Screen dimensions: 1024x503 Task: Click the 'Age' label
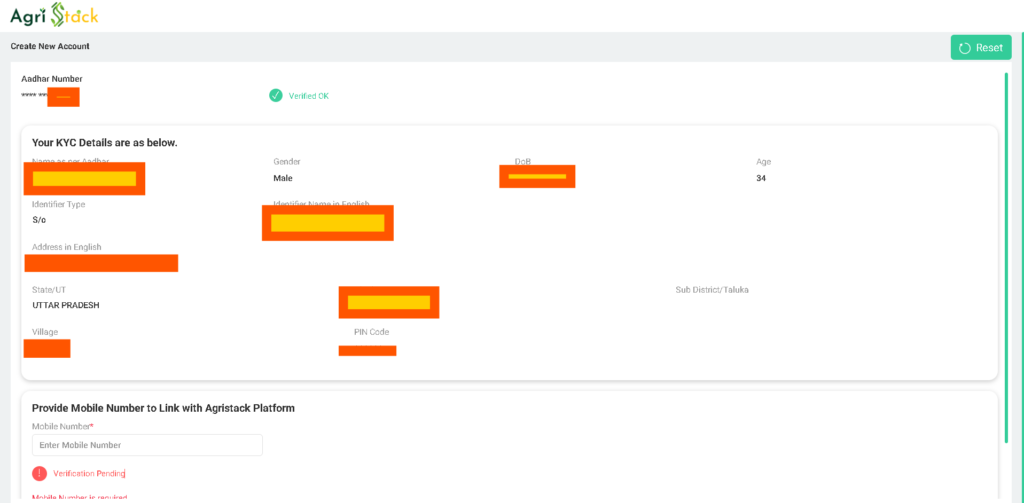click(763, 161)
